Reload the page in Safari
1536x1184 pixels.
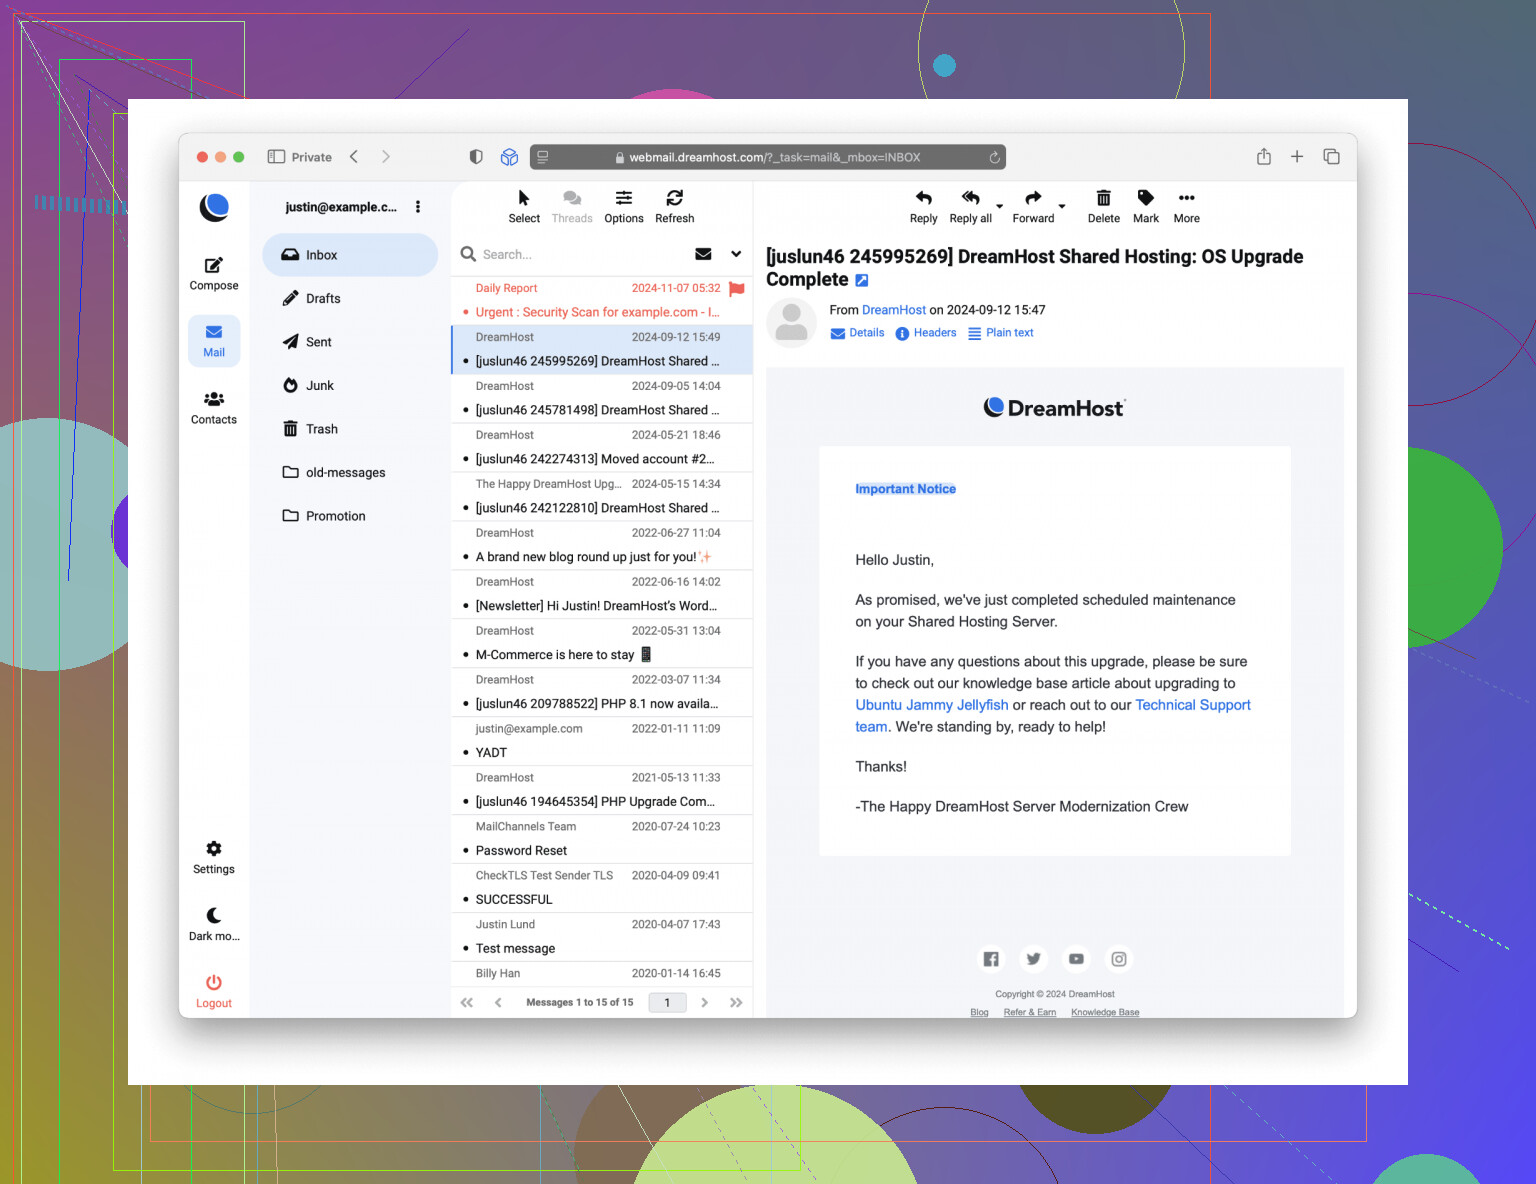pos(994,157)
